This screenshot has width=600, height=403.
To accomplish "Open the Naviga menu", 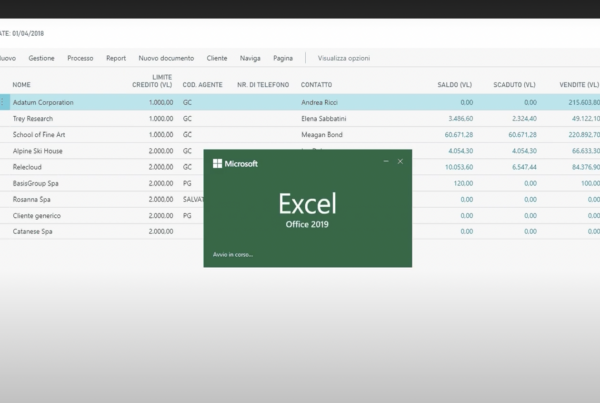I will point(250,58).
